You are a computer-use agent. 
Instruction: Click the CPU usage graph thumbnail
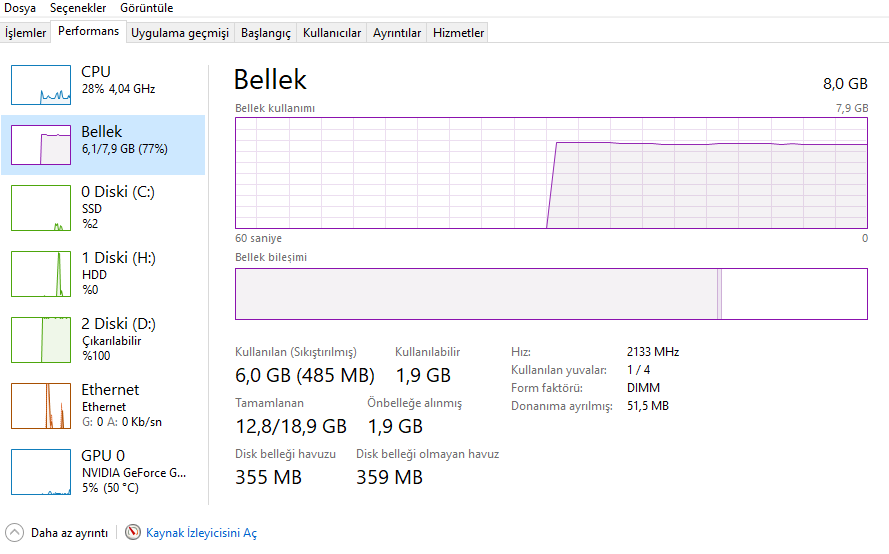pos(41,85)
